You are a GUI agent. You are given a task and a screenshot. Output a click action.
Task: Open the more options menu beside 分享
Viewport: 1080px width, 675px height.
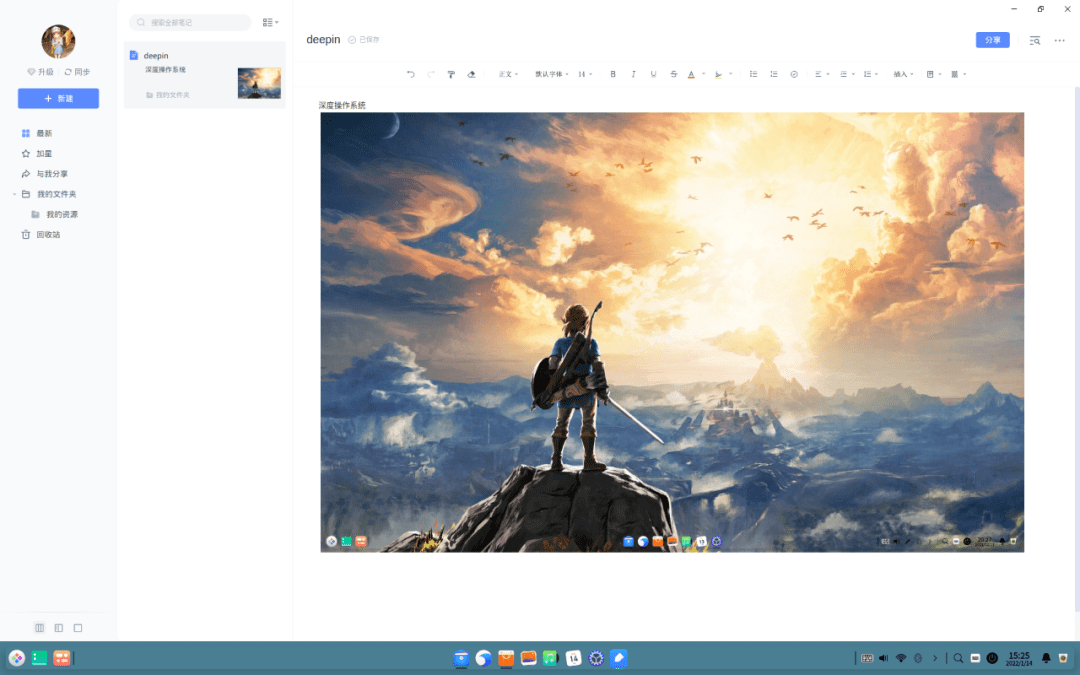tap(1059, 40)
